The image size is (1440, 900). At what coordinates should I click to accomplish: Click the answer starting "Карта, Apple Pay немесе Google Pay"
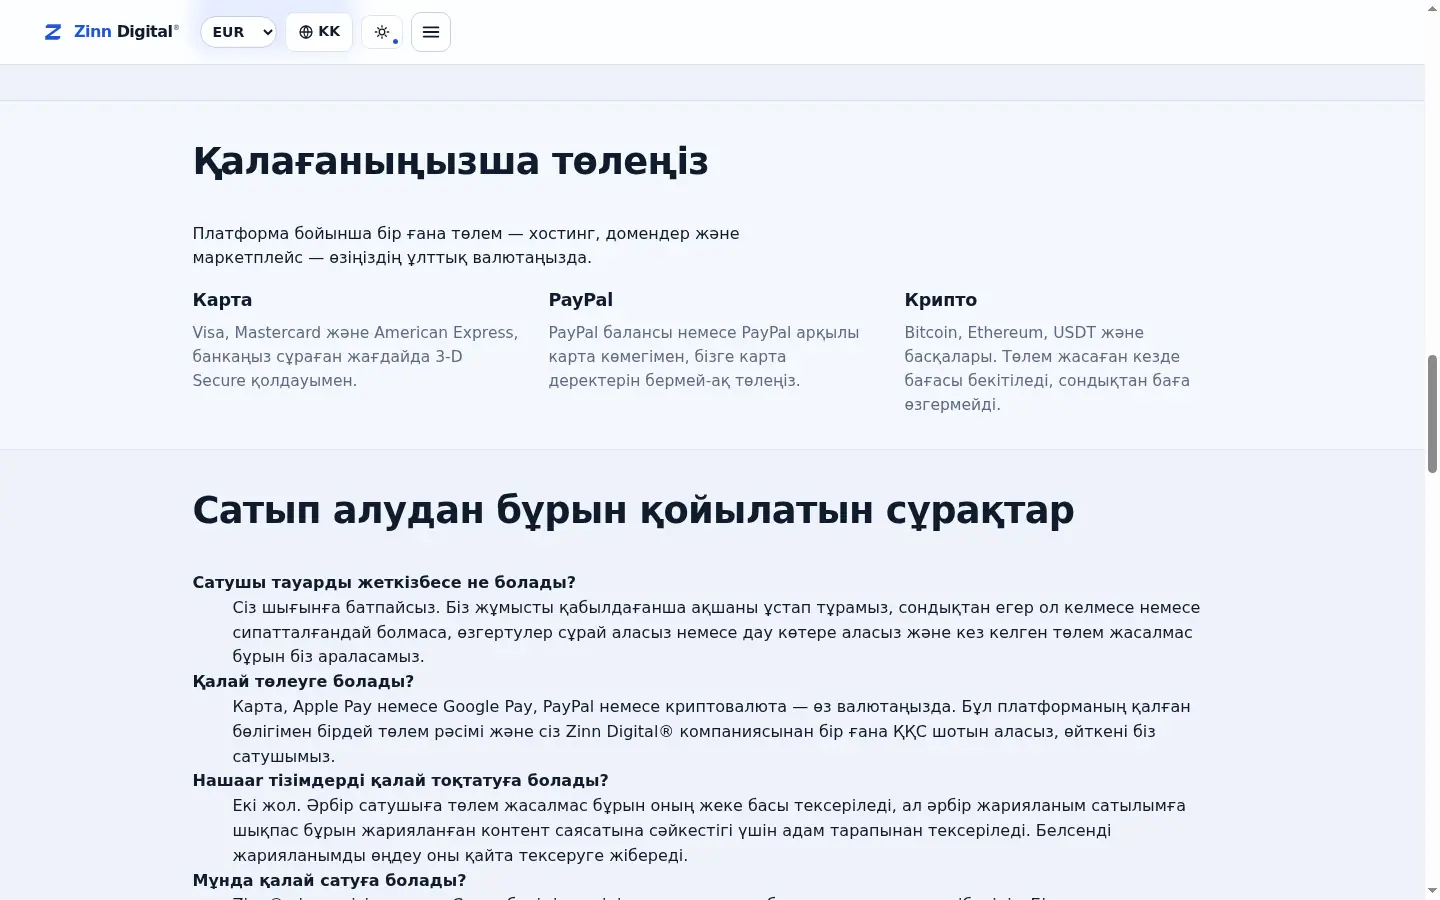pyautogui.click(x=711, y=731)
